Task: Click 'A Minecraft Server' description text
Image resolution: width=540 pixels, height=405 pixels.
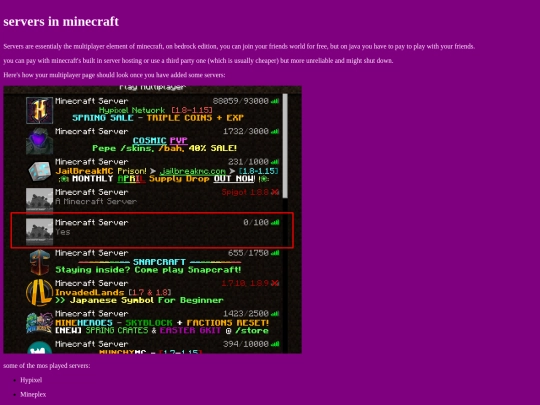Action: tap(96, 201)
